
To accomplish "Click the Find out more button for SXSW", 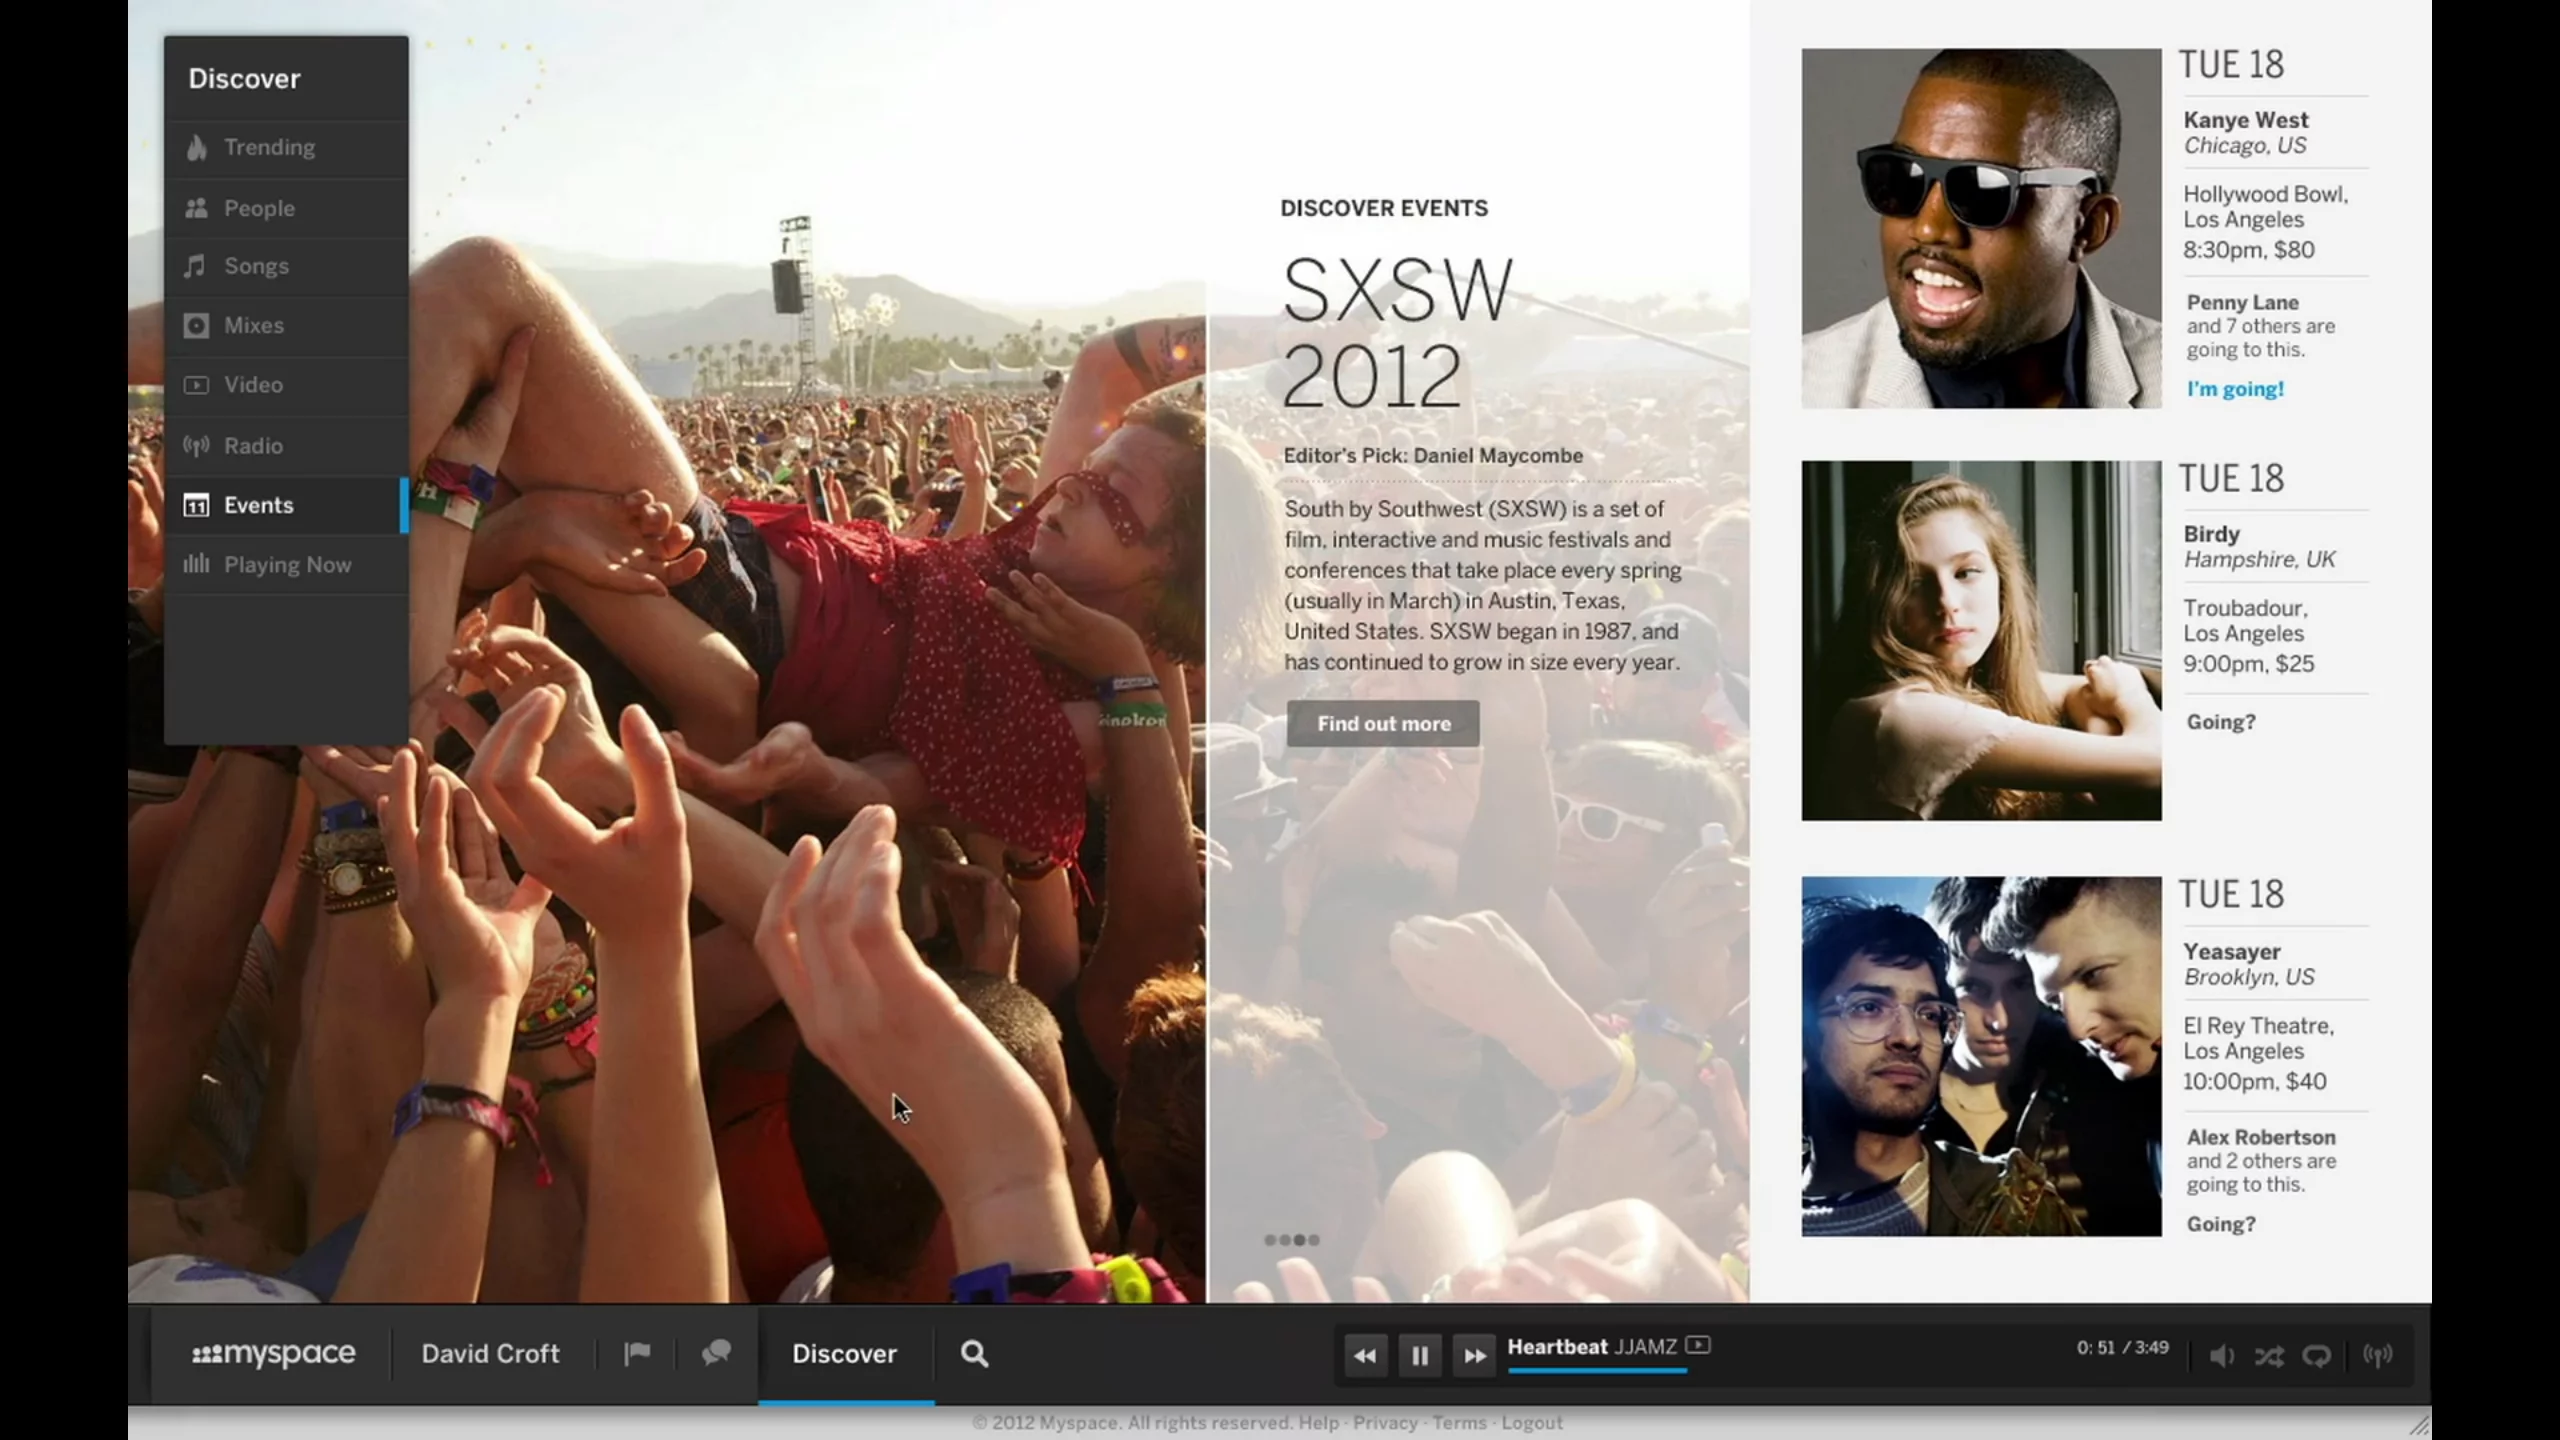I will pyautogui.click(x=1383, y=723).
